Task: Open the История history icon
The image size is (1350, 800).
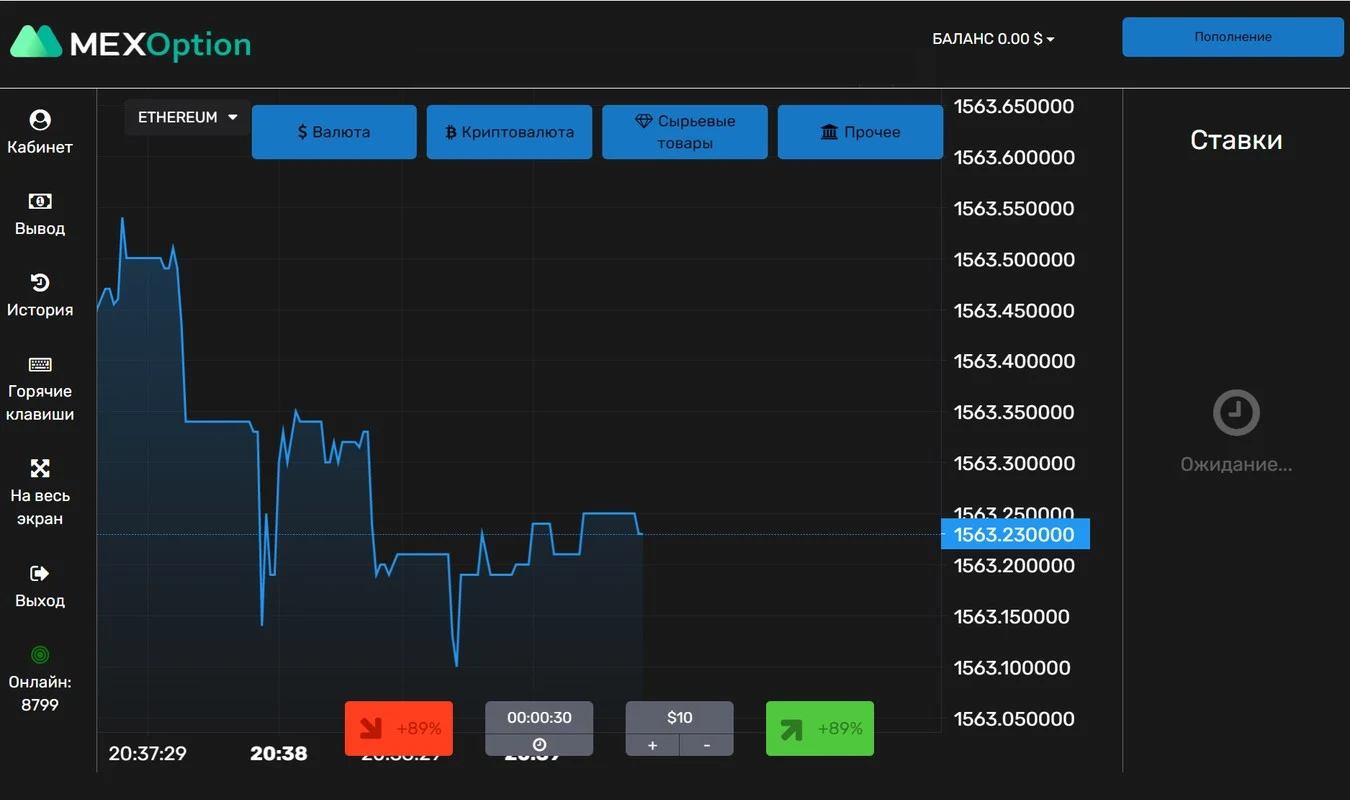Action: (x=40, y=282)
